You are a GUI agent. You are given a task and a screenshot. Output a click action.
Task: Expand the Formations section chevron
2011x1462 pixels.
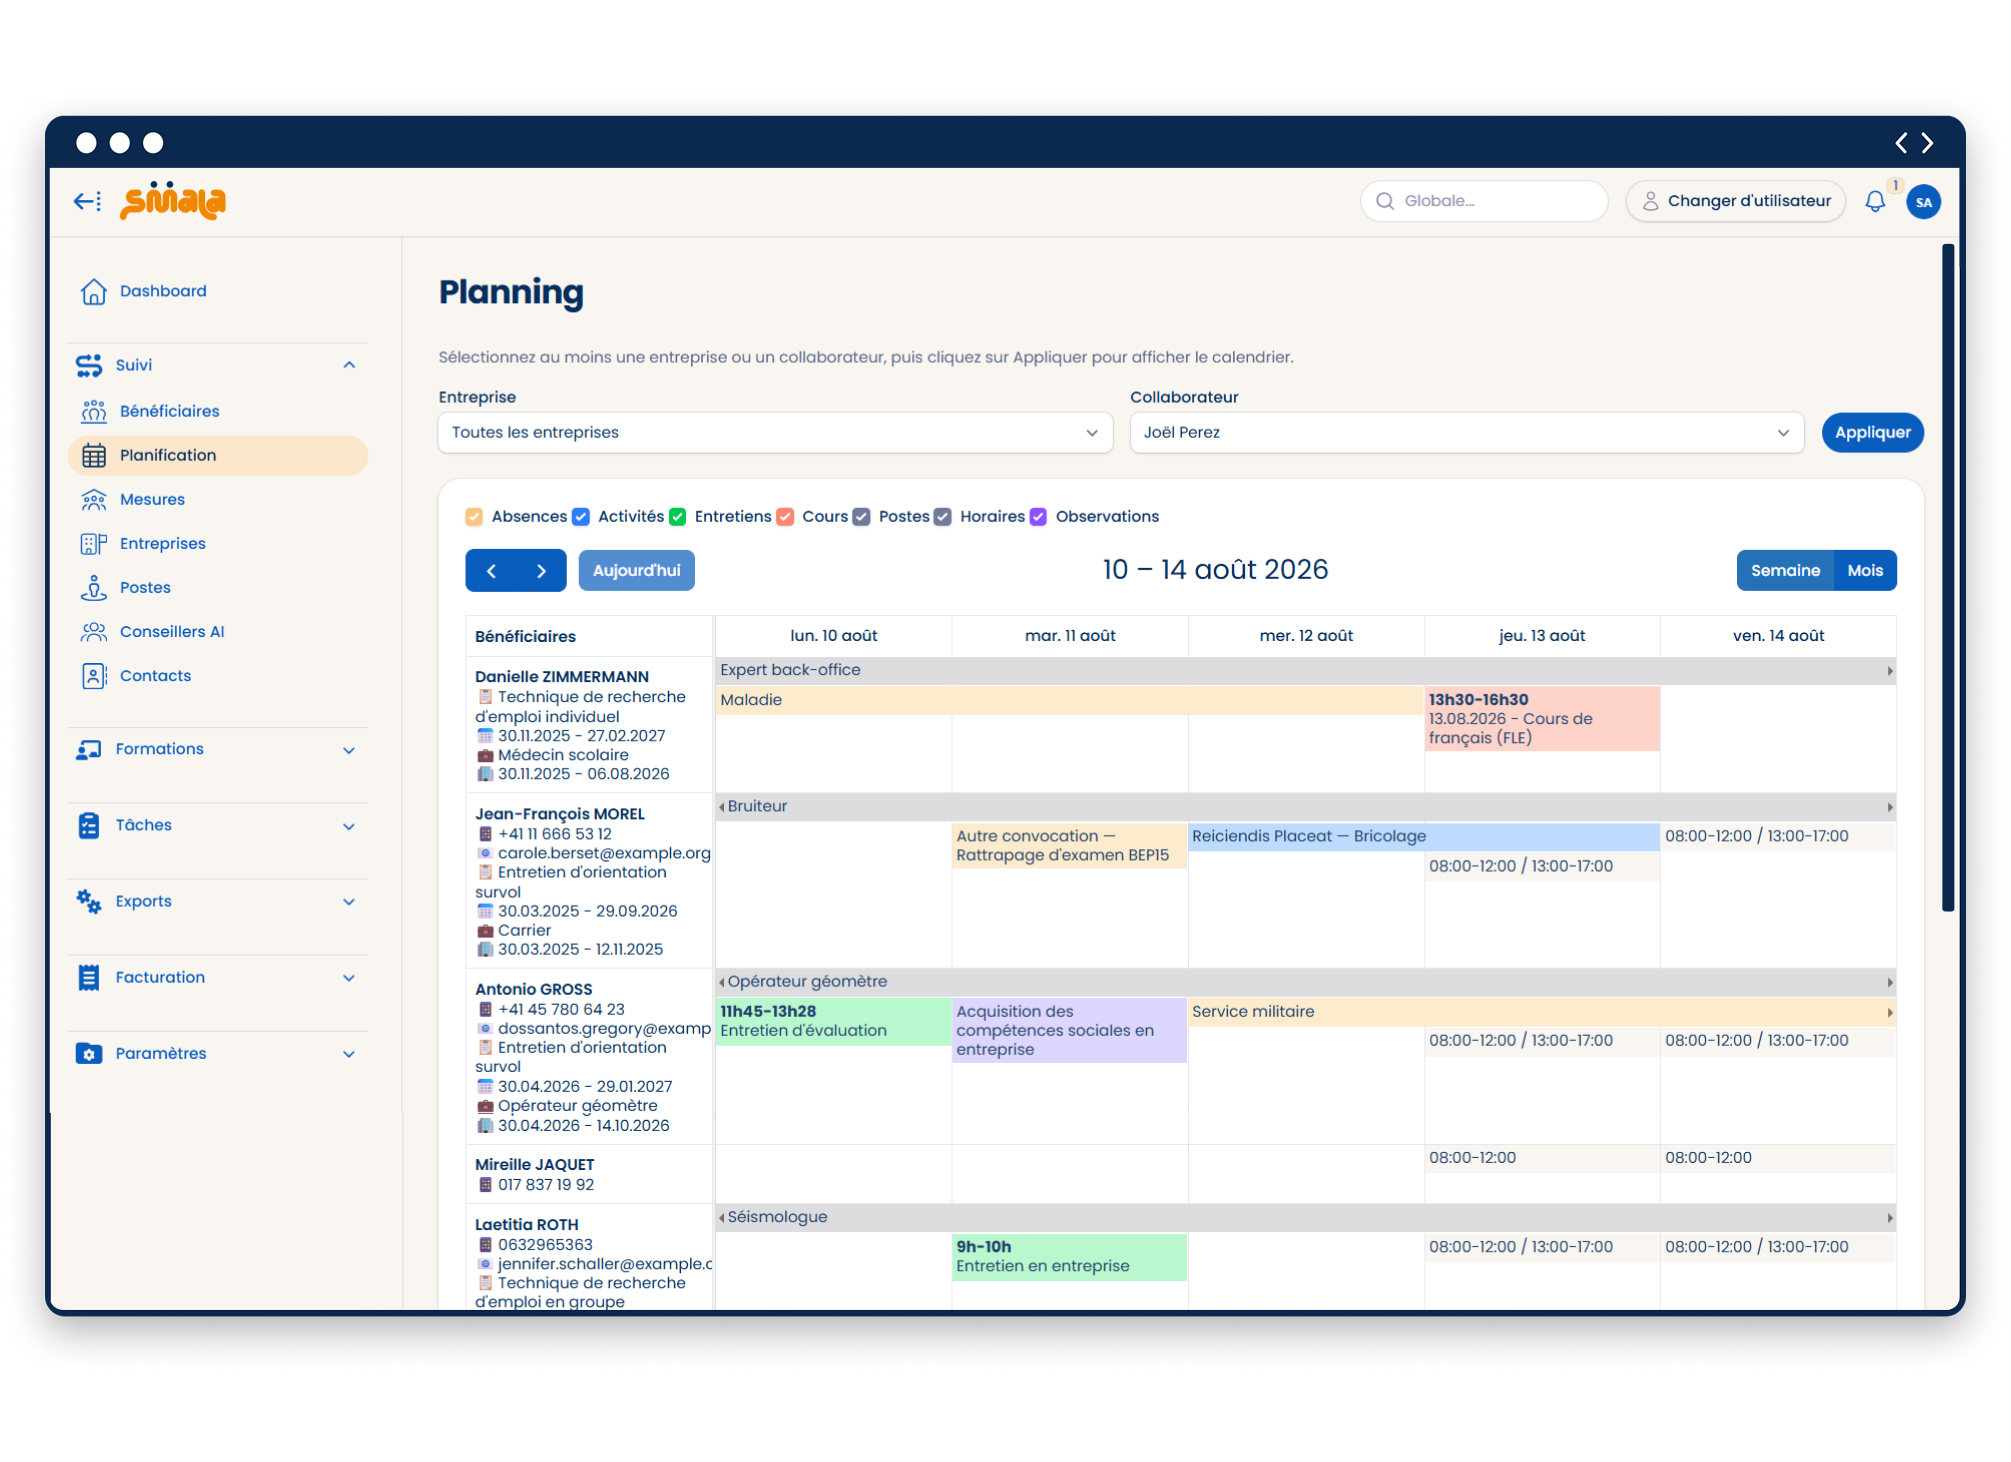[349, 750]
